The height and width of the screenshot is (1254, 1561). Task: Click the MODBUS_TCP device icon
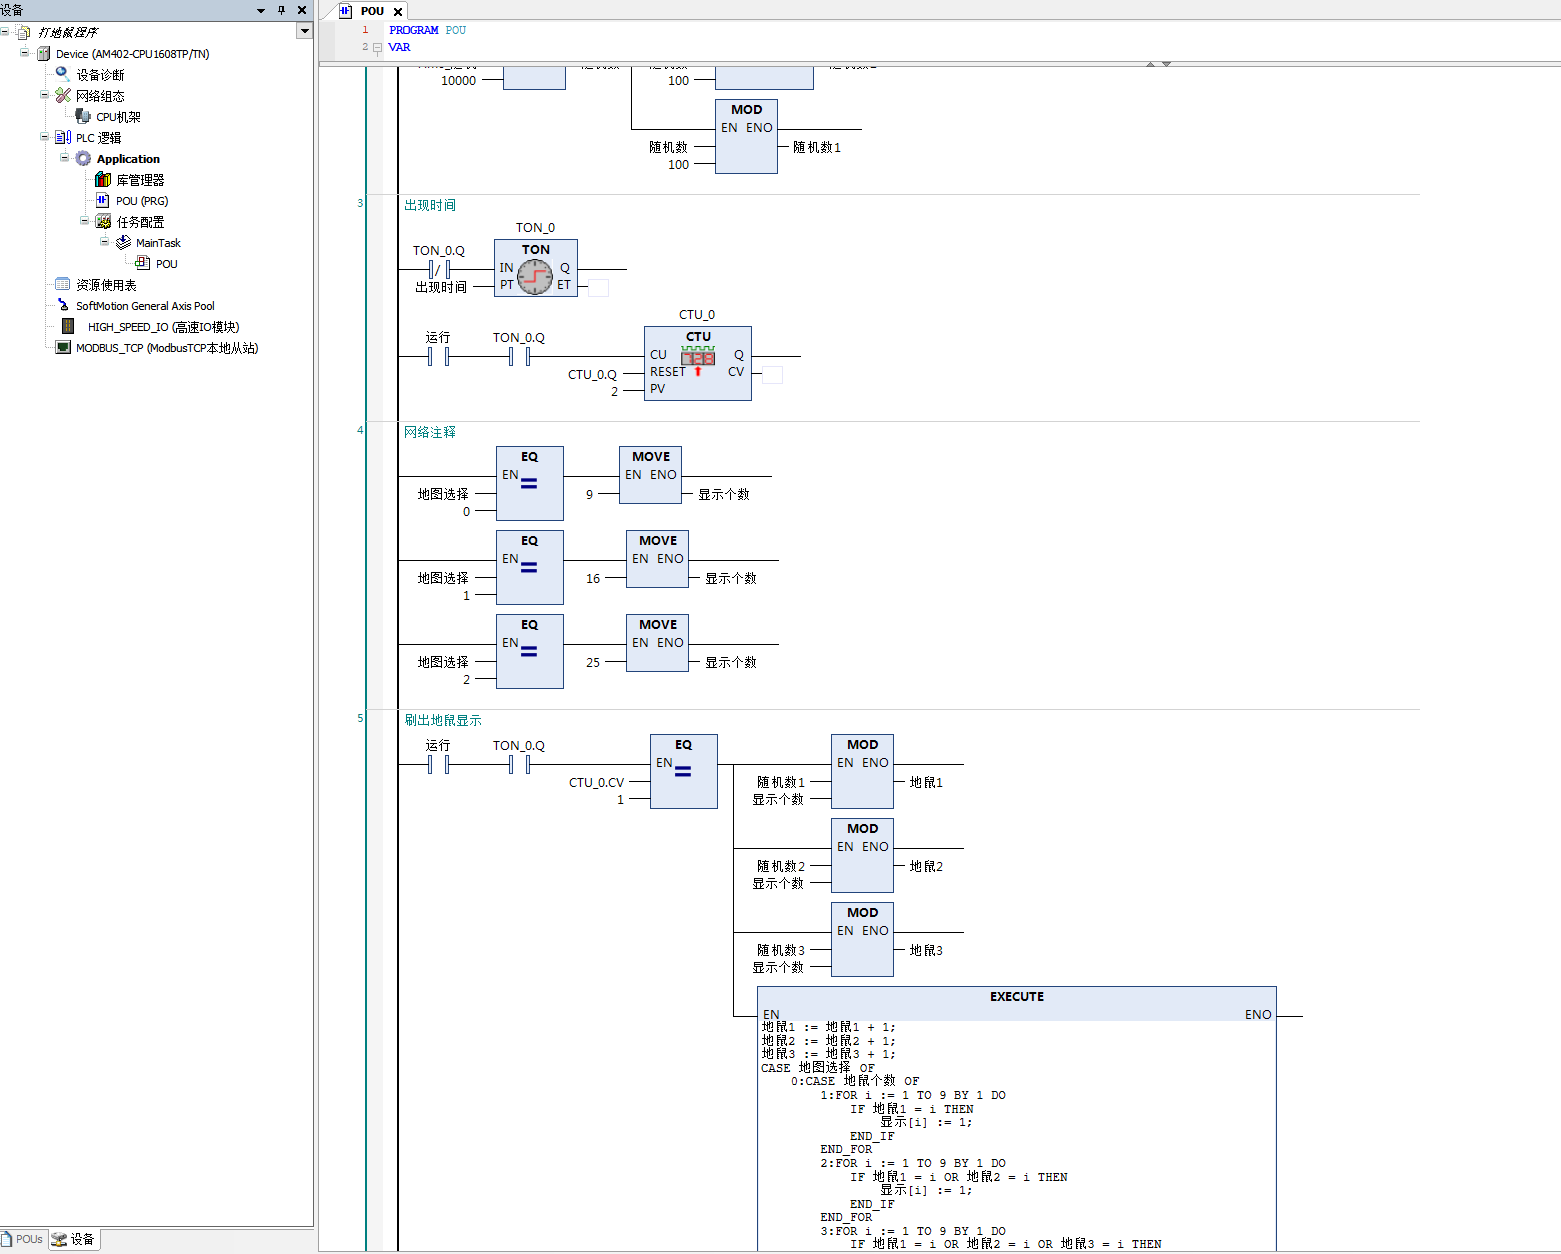63,348
